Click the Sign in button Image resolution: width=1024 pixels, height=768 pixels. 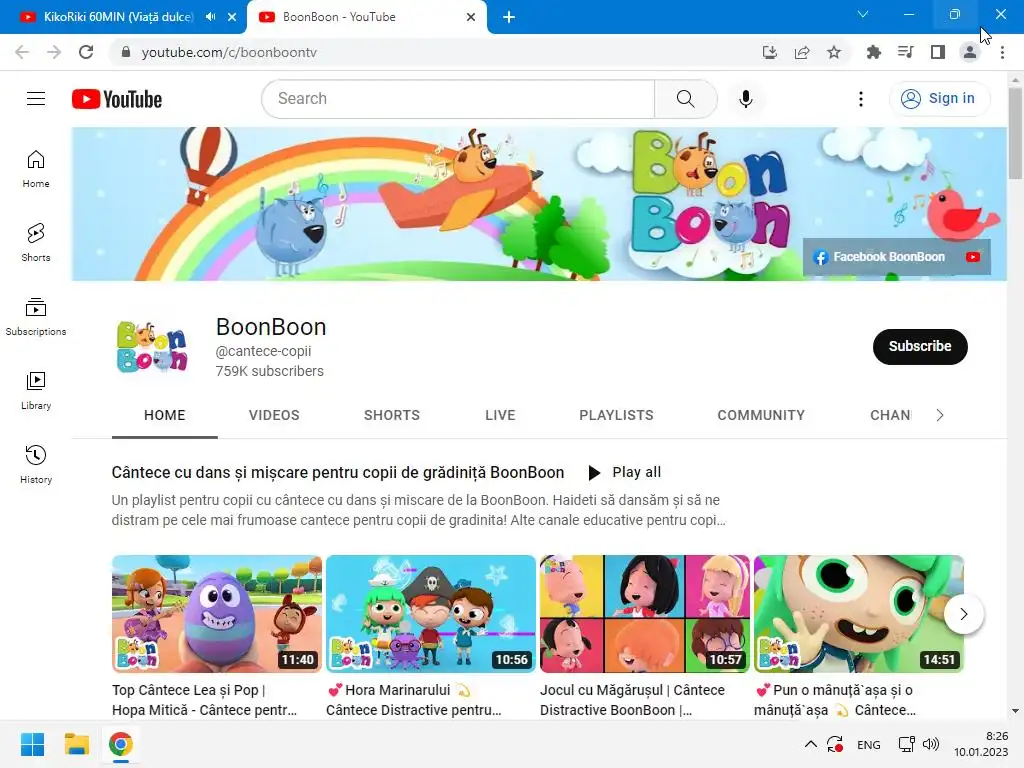(939, 99)
